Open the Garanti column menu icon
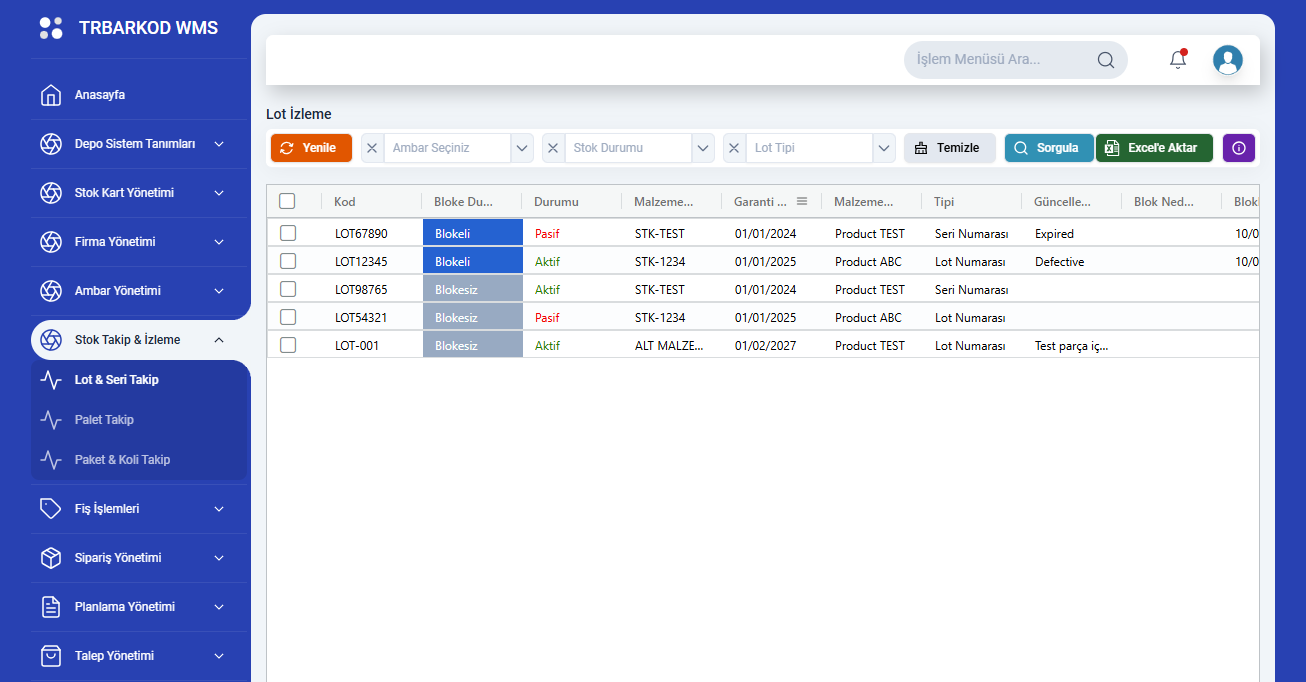Viewport: 1306px width, 682px height. [x=801, y=201]
